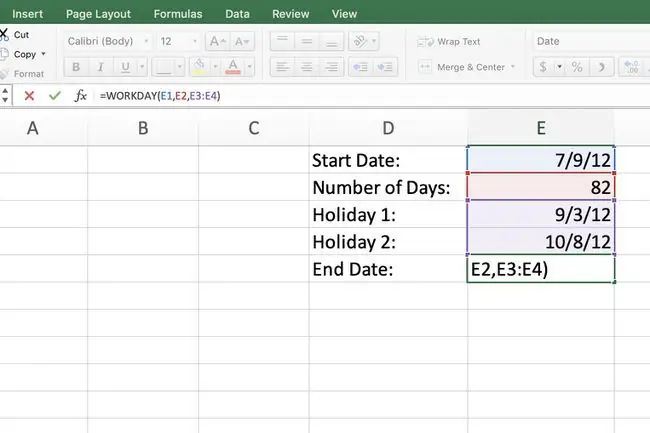Decrease the font size
The height and width of the screenshot is (433, 650).
tap(242, 41)
